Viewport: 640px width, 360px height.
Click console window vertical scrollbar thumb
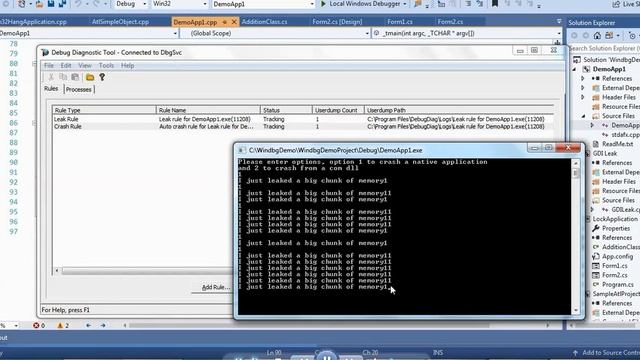coord(576,173)
